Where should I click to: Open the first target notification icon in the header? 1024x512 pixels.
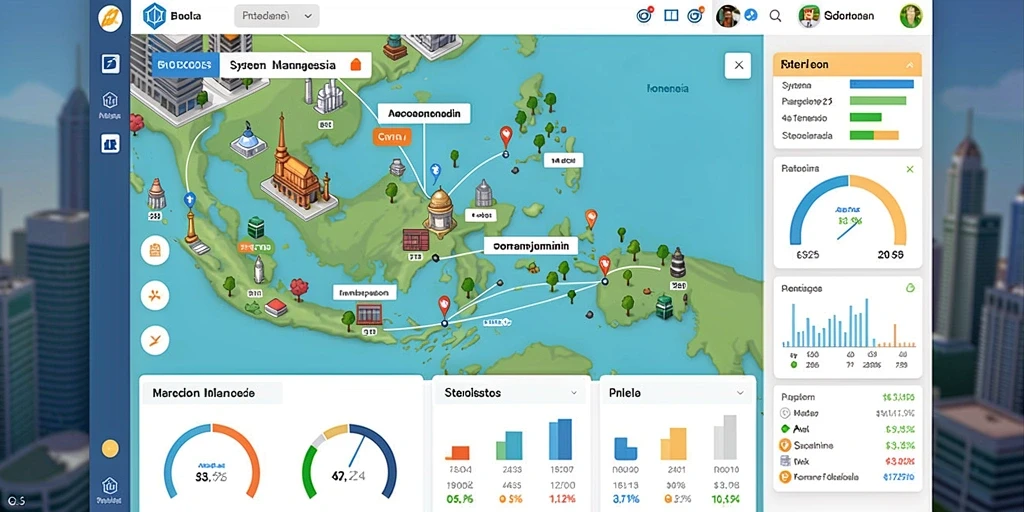645,16
